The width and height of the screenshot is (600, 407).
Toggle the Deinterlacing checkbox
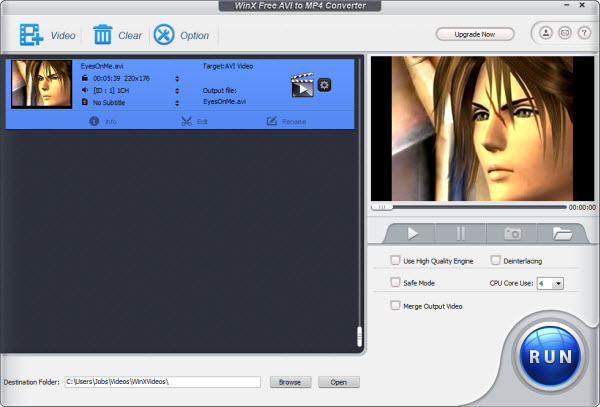496,260
